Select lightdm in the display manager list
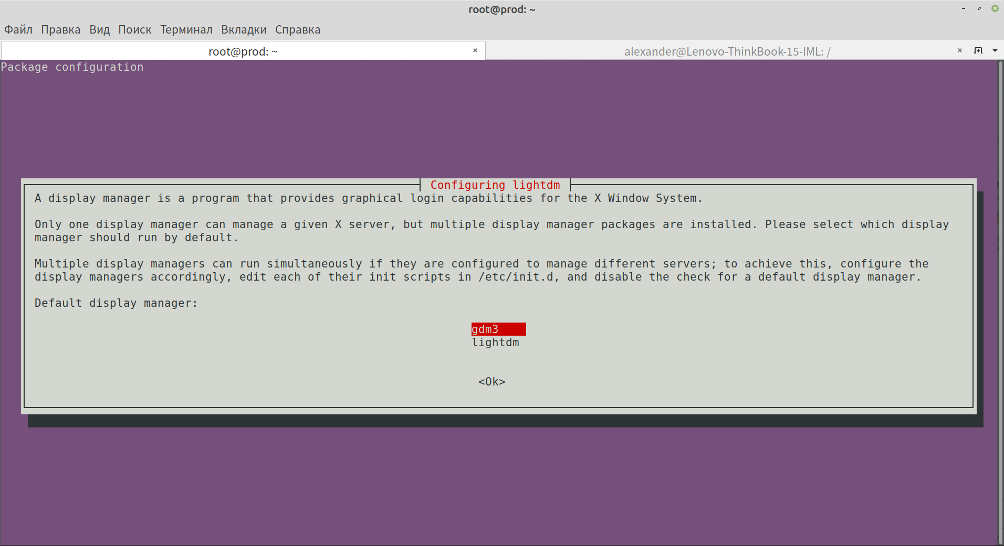Viewport: 1004px width, 547px height. coord(496,343)
